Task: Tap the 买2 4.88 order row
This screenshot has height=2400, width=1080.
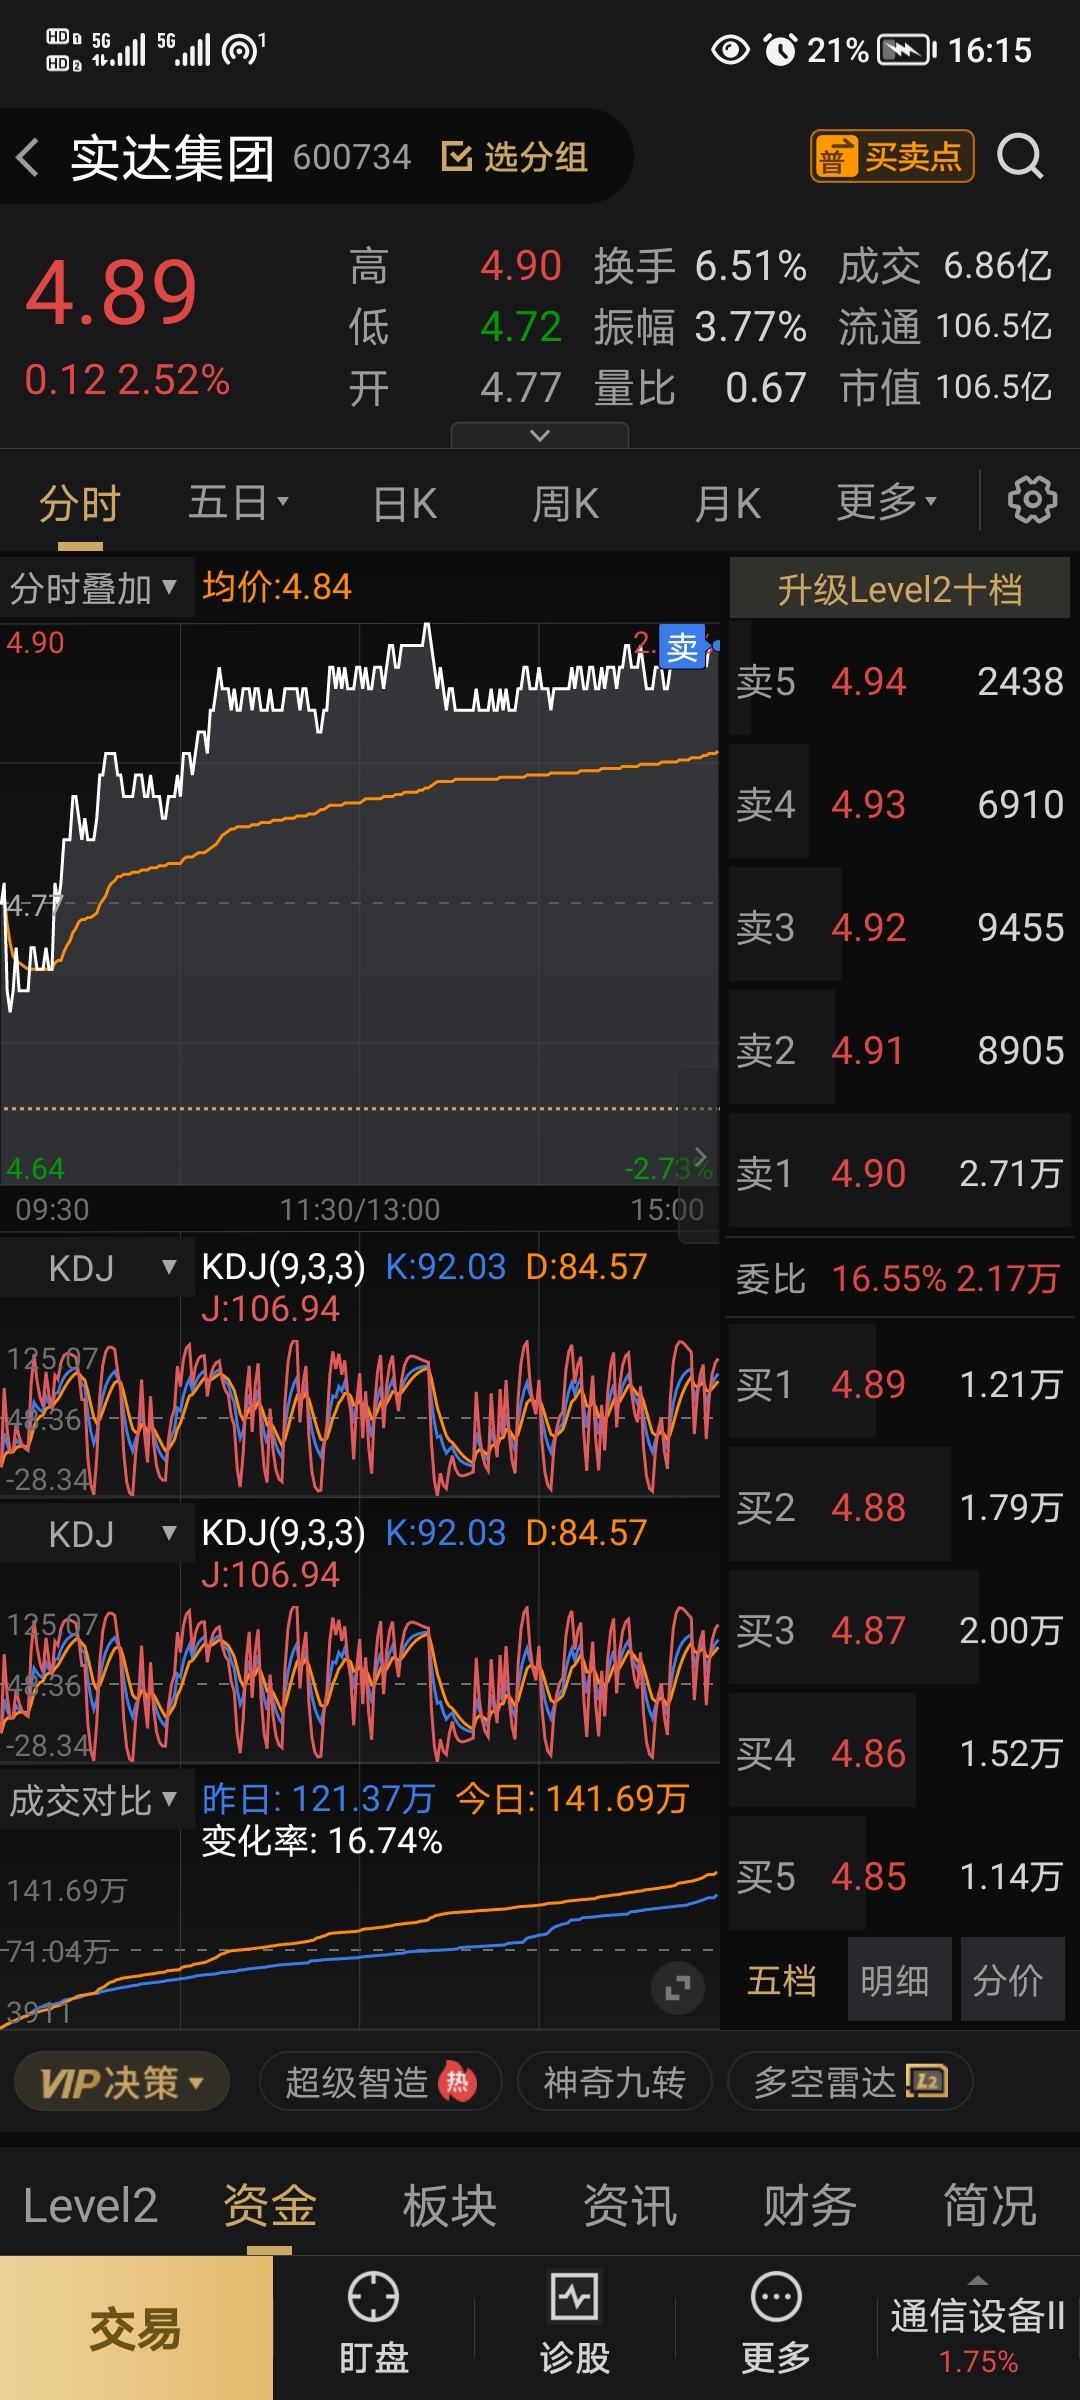Action: [900, 1507]
